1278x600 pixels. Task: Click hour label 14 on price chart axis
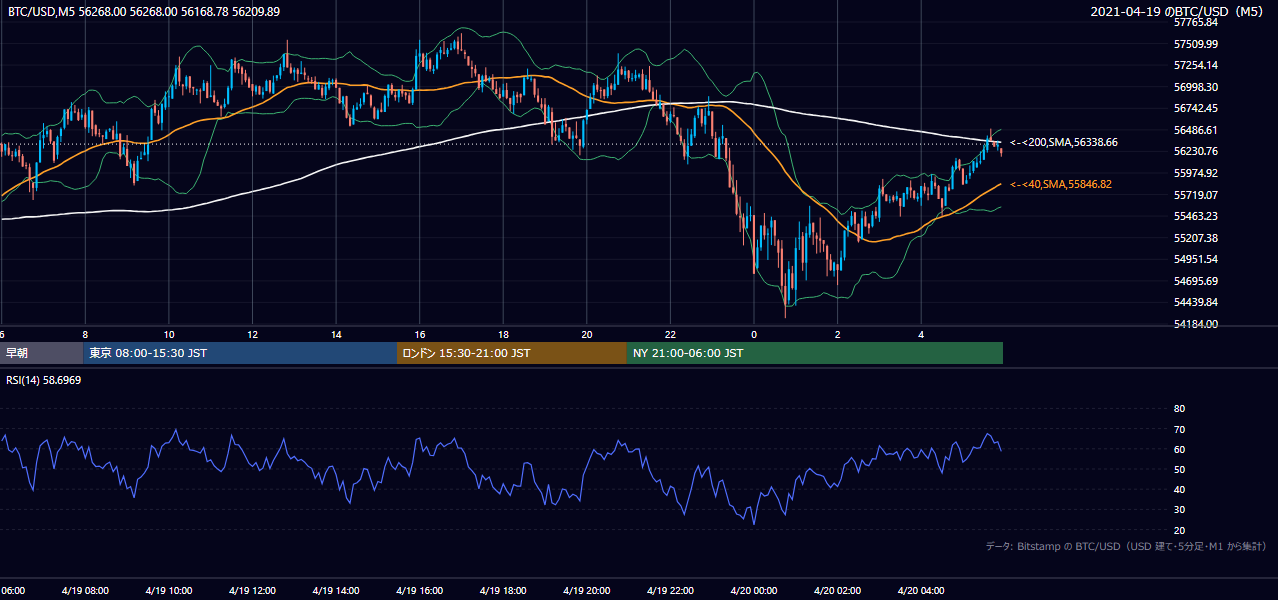337,334
